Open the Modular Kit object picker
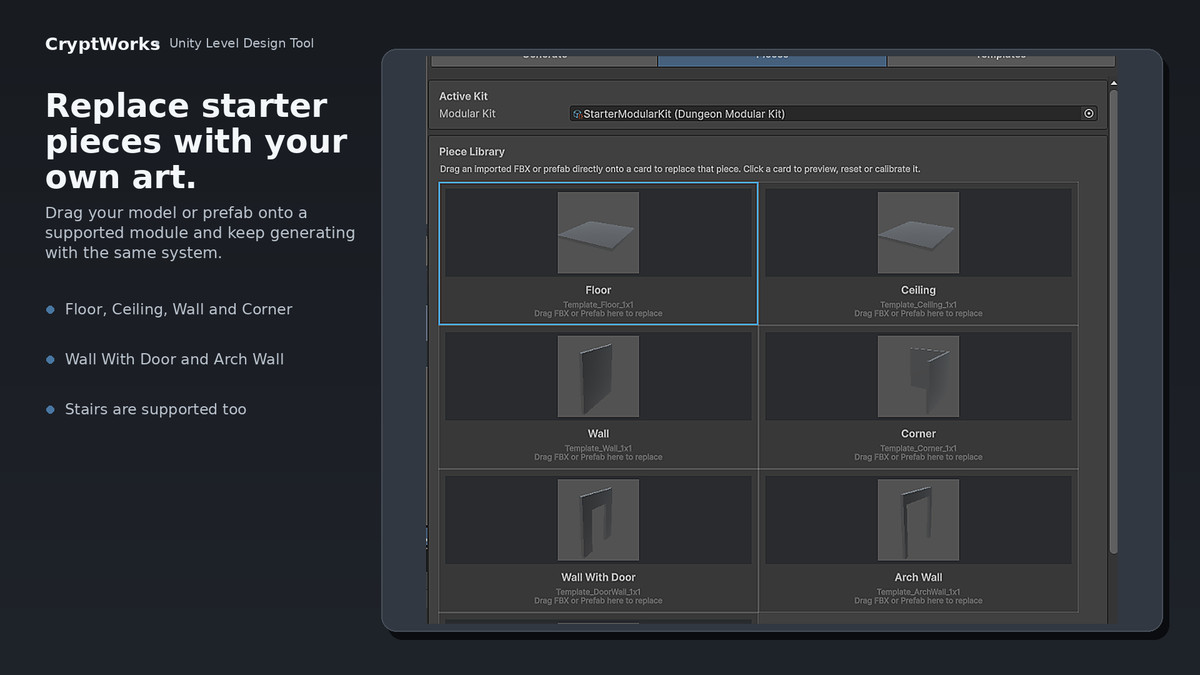This screenshot has width=1200, height=675. tap(1089, 114)
